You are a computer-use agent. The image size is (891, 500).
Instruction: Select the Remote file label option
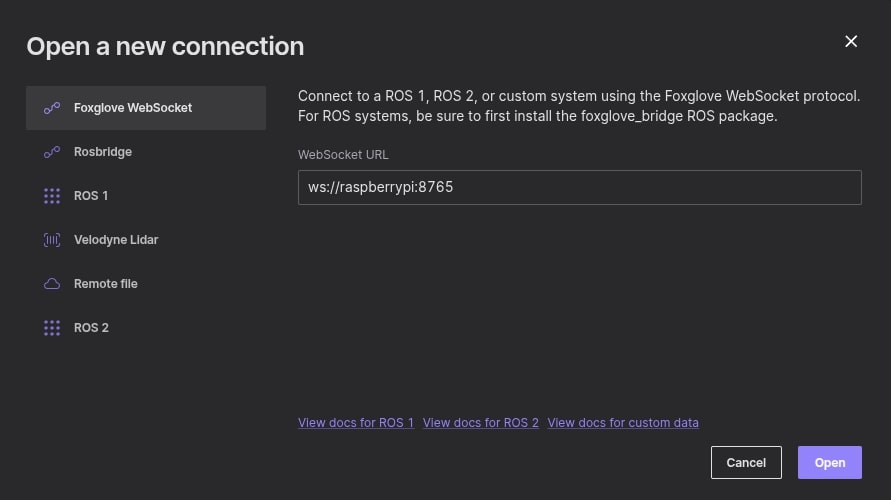click(106, 284)
